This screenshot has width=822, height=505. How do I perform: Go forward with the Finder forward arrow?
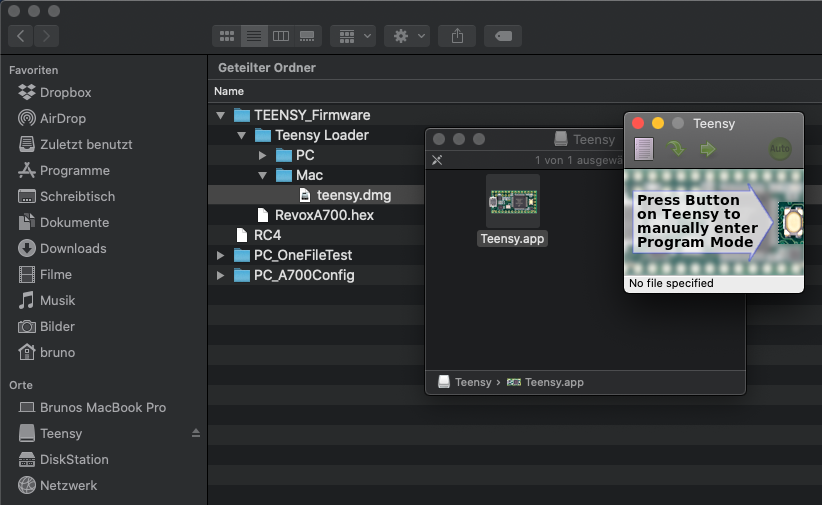pos(46,36)
